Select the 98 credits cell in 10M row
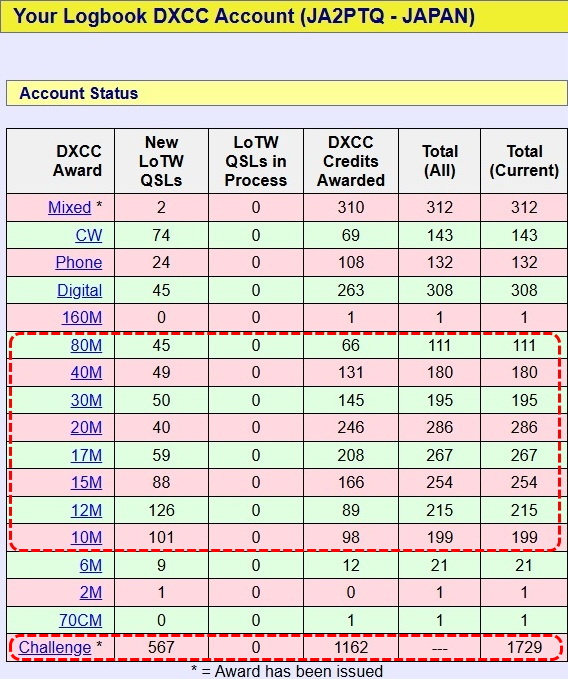568x679 pixels. [351, 537]
